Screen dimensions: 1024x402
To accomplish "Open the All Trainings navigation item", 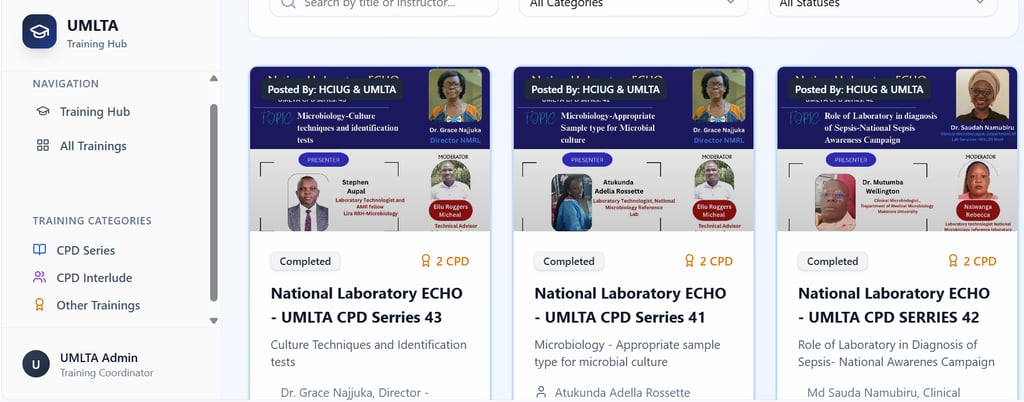I will tap(93, 146).
